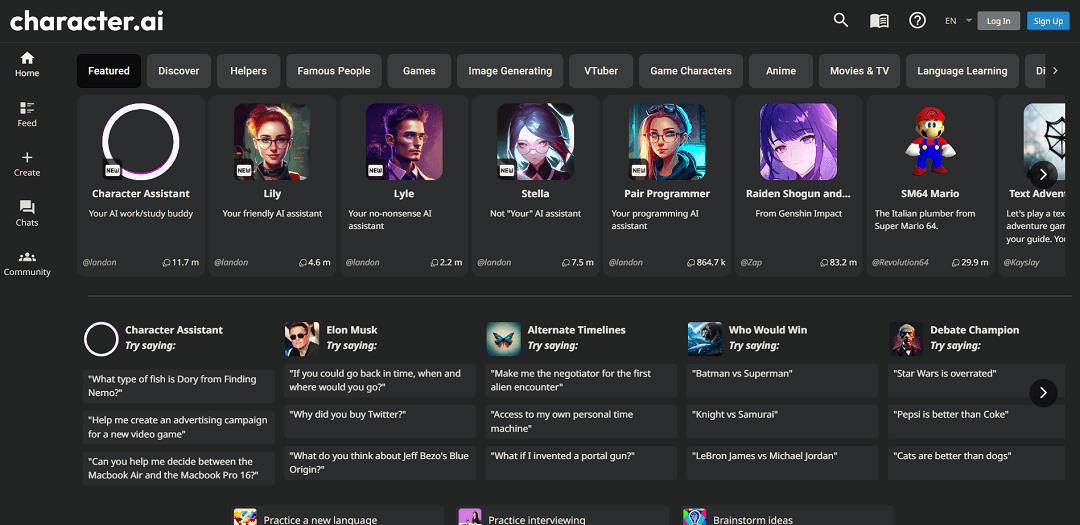Click the Create plus icon
The width and height of the screenshot is (1080, 525).
27,158
